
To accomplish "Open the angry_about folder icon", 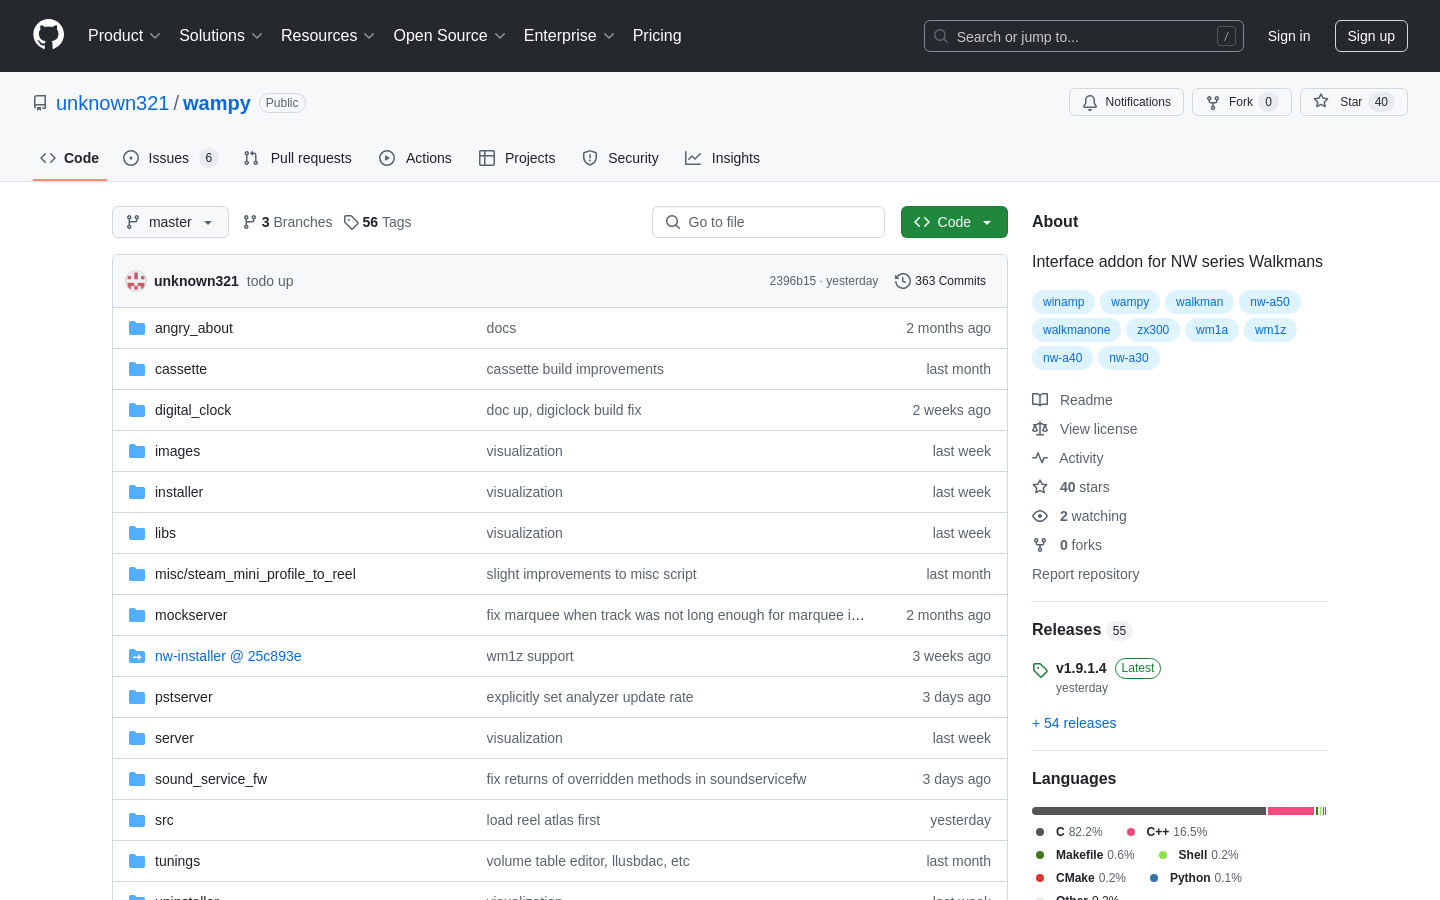I will (137, 328).
